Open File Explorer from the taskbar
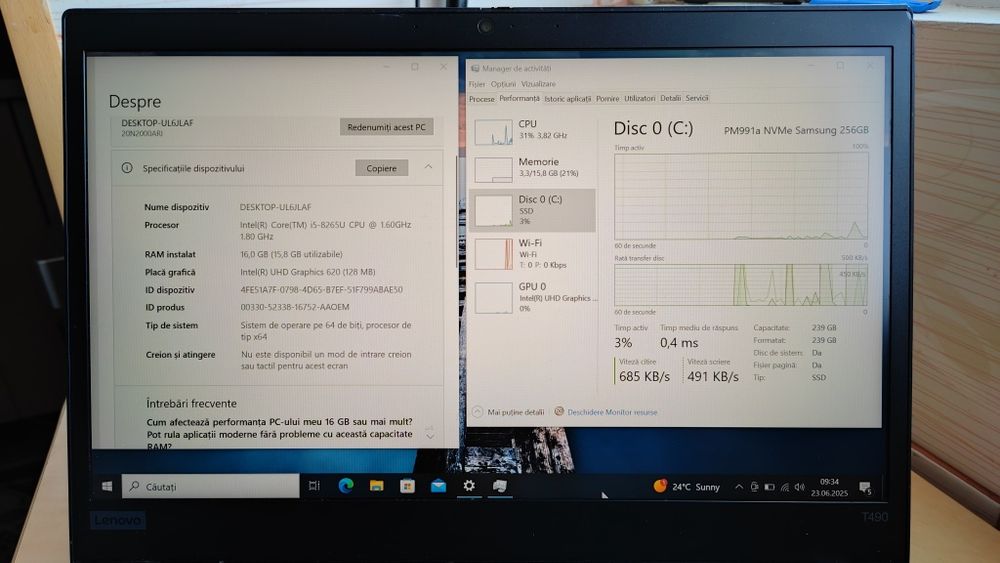1000x563 pixels. (376, 486)
